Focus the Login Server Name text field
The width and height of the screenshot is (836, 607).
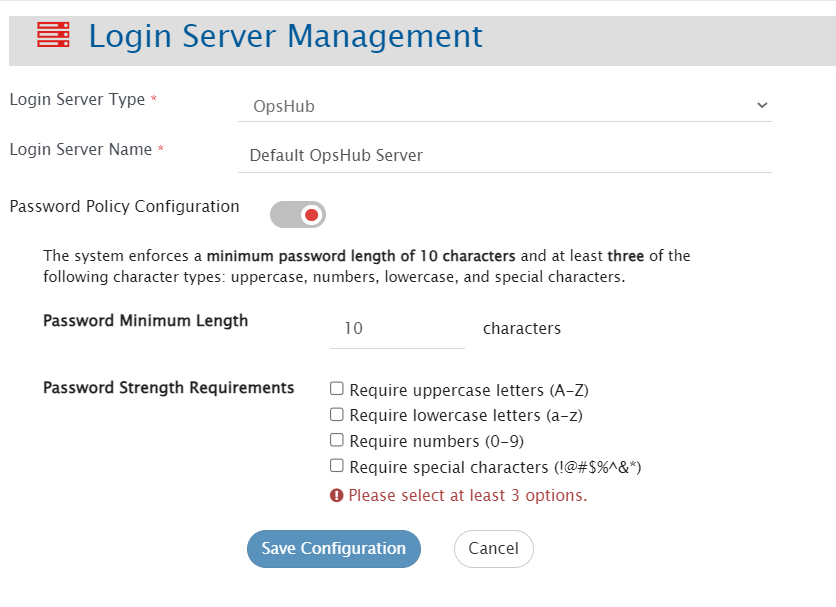pyautogui.click(x=505, y=156)
